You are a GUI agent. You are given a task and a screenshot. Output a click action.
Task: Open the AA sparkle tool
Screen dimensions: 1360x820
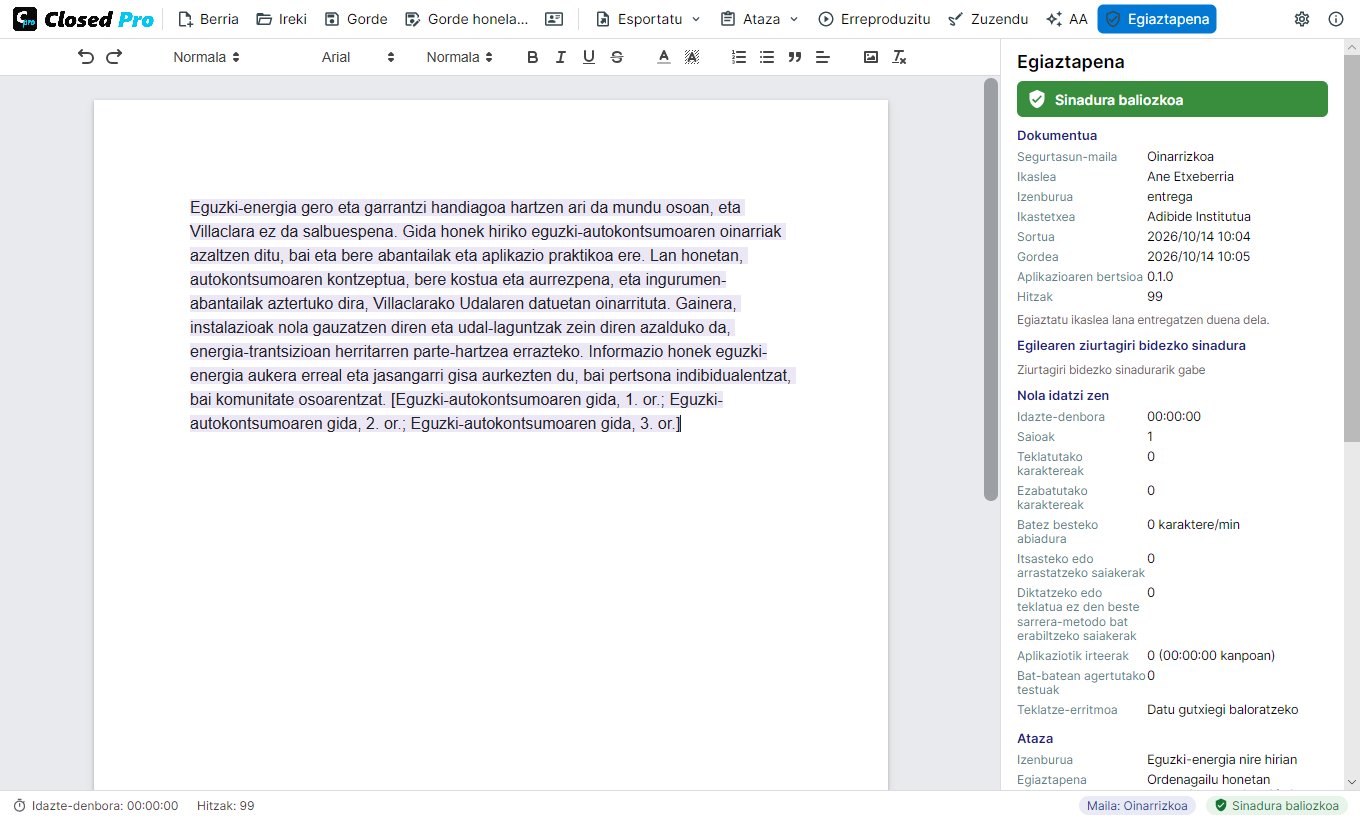tap(1067, 19)
